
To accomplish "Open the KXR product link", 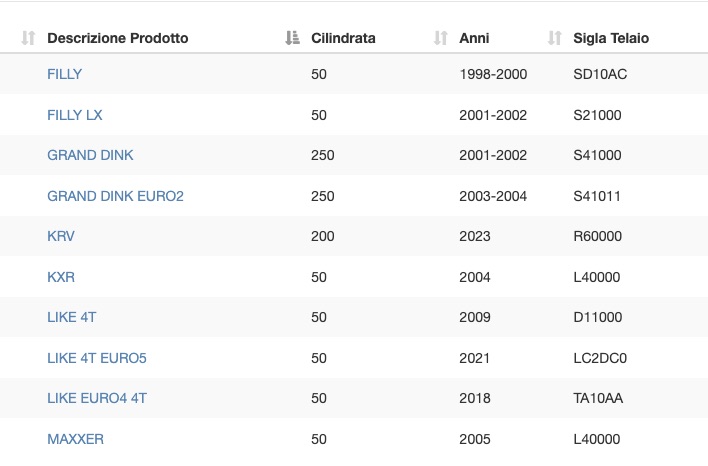I will (x=61, y=277).
